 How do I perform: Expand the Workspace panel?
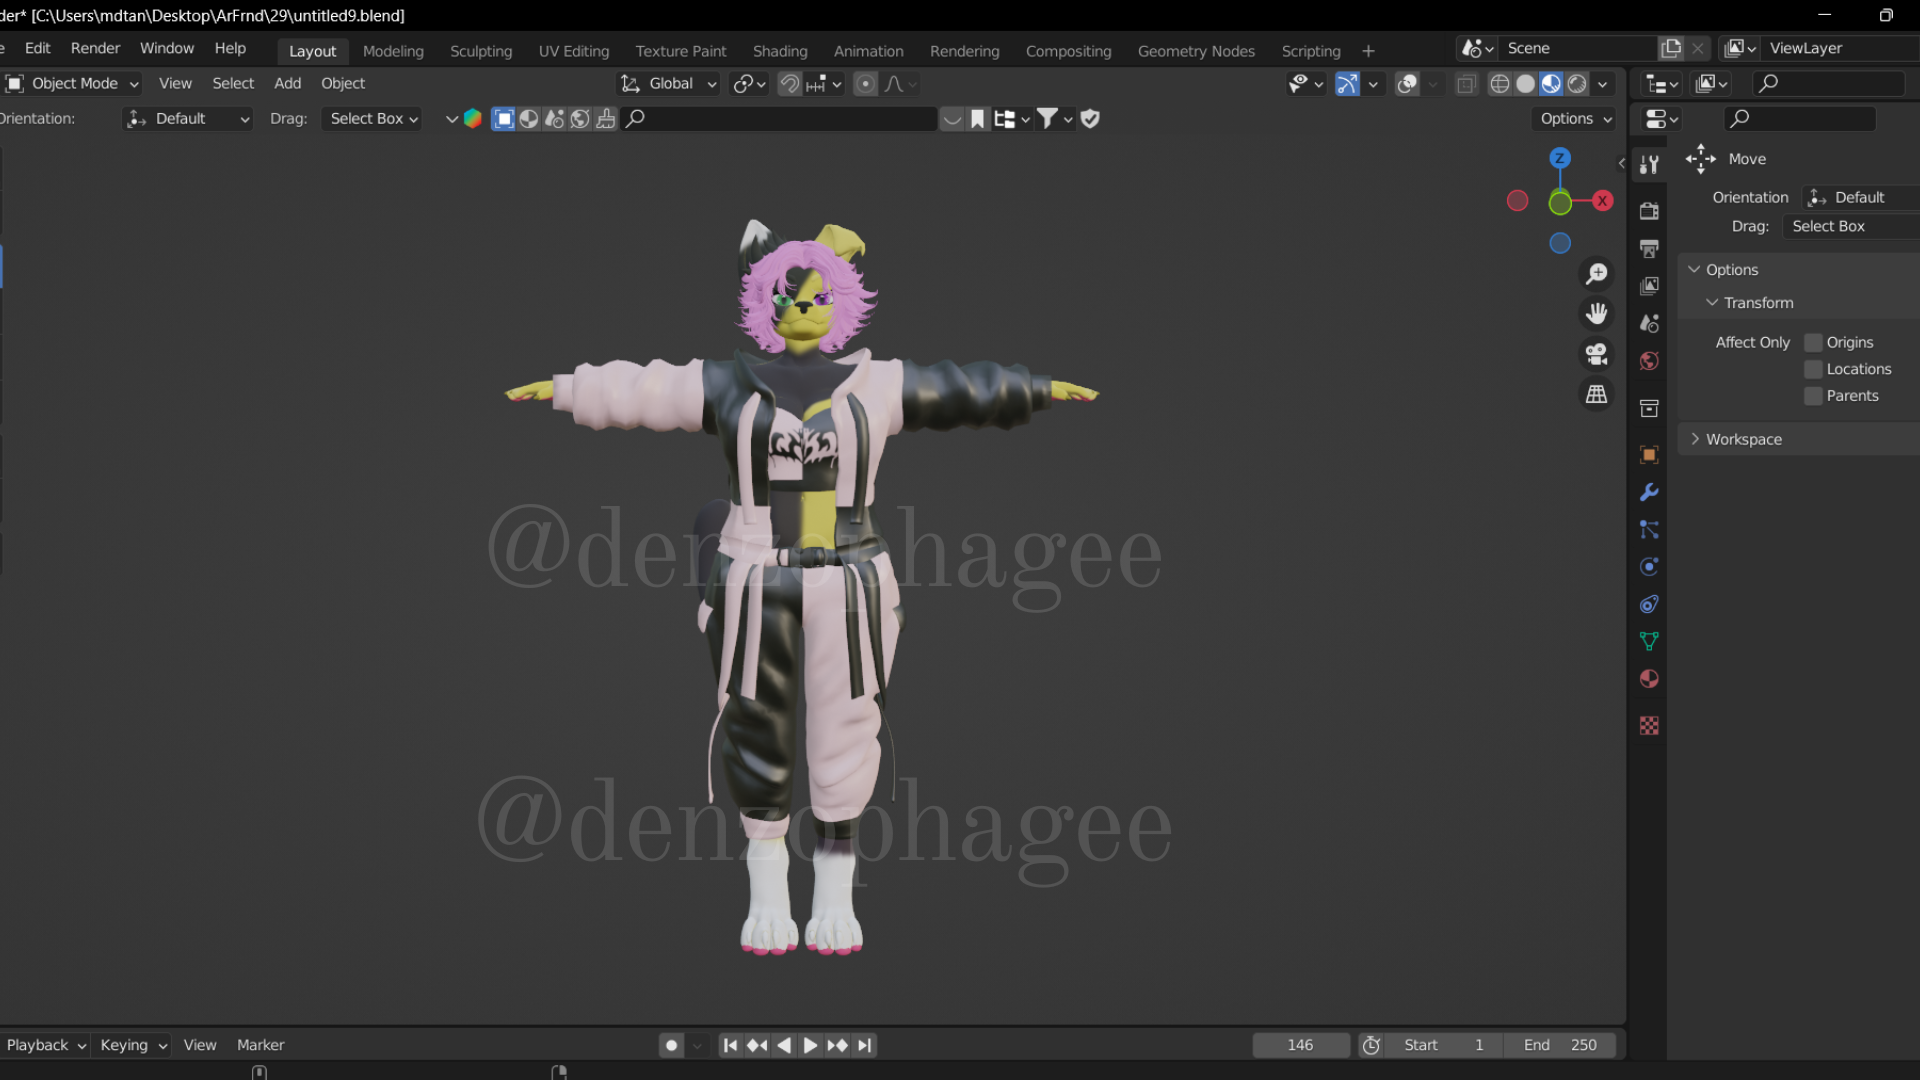click(x=1743, y=439)
